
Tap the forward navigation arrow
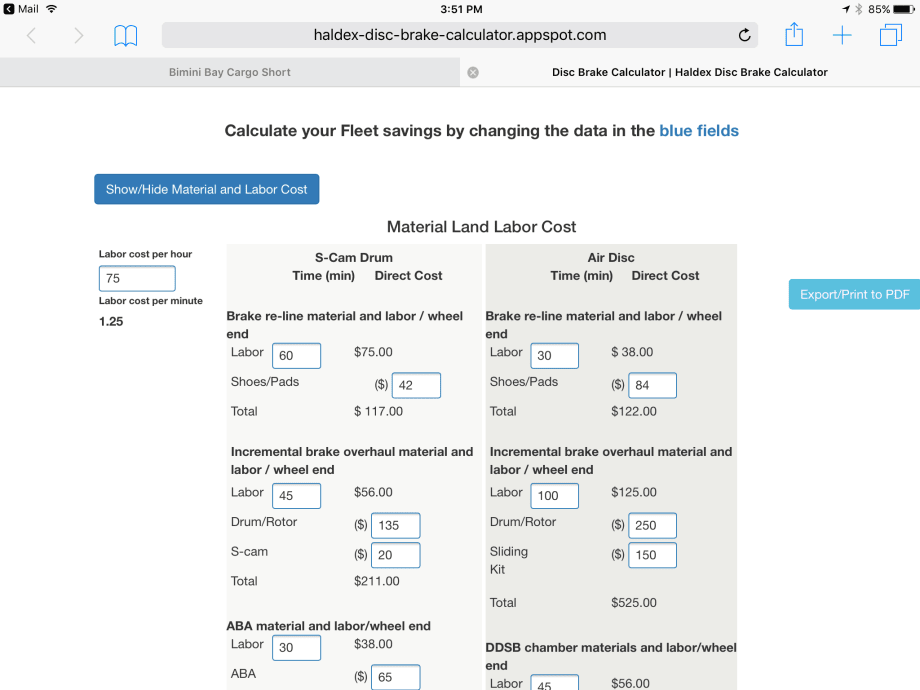point(79,35)
